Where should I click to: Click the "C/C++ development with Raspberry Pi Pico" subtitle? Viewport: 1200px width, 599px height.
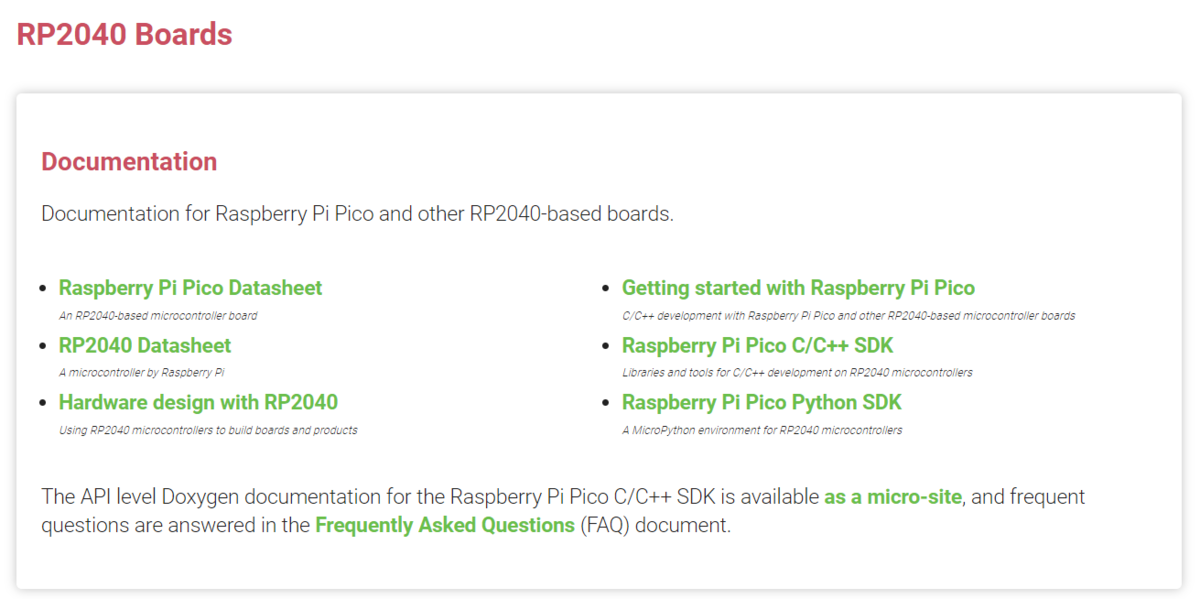coord(848,316)
